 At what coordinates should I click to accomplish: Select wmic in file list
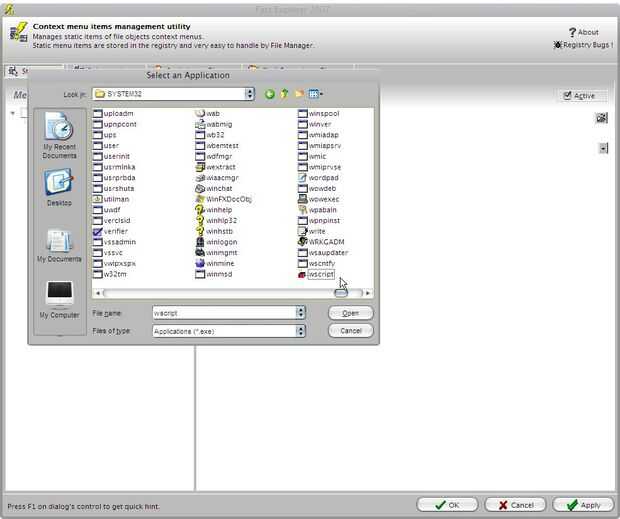(312, 156)
